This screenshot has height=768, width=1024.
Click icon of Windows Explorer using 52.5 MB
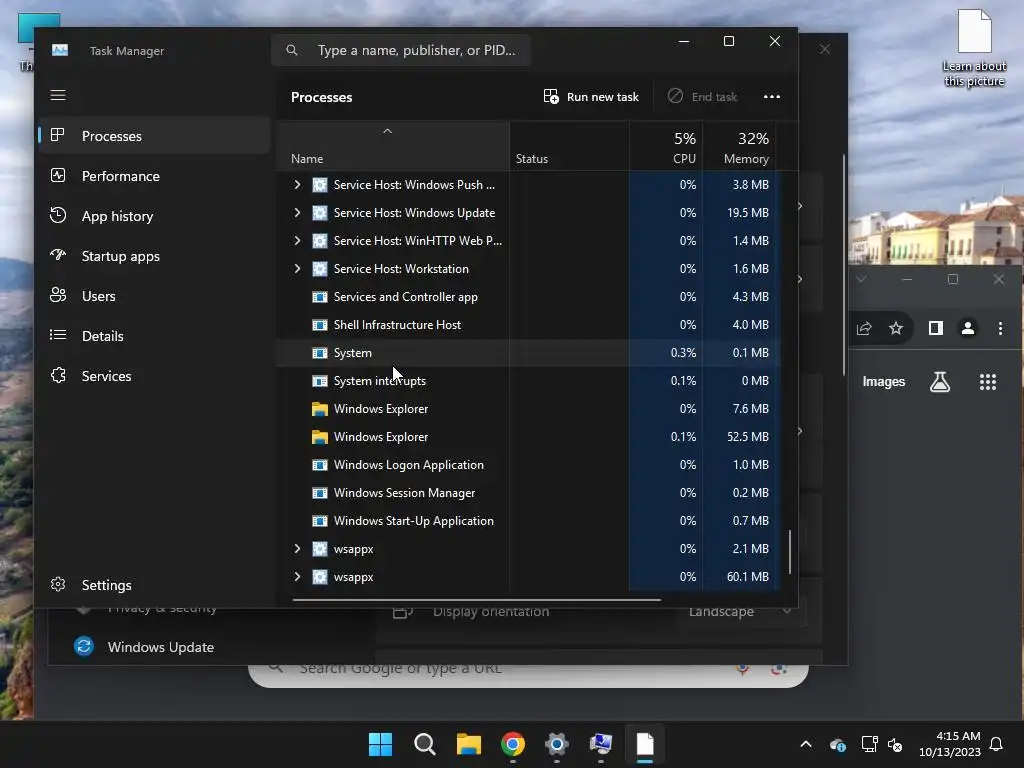tap(319, 437)
